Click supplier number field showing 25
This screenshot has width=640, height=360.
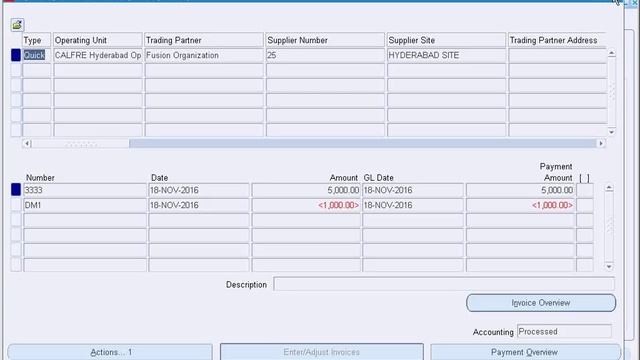click(325, 55)
